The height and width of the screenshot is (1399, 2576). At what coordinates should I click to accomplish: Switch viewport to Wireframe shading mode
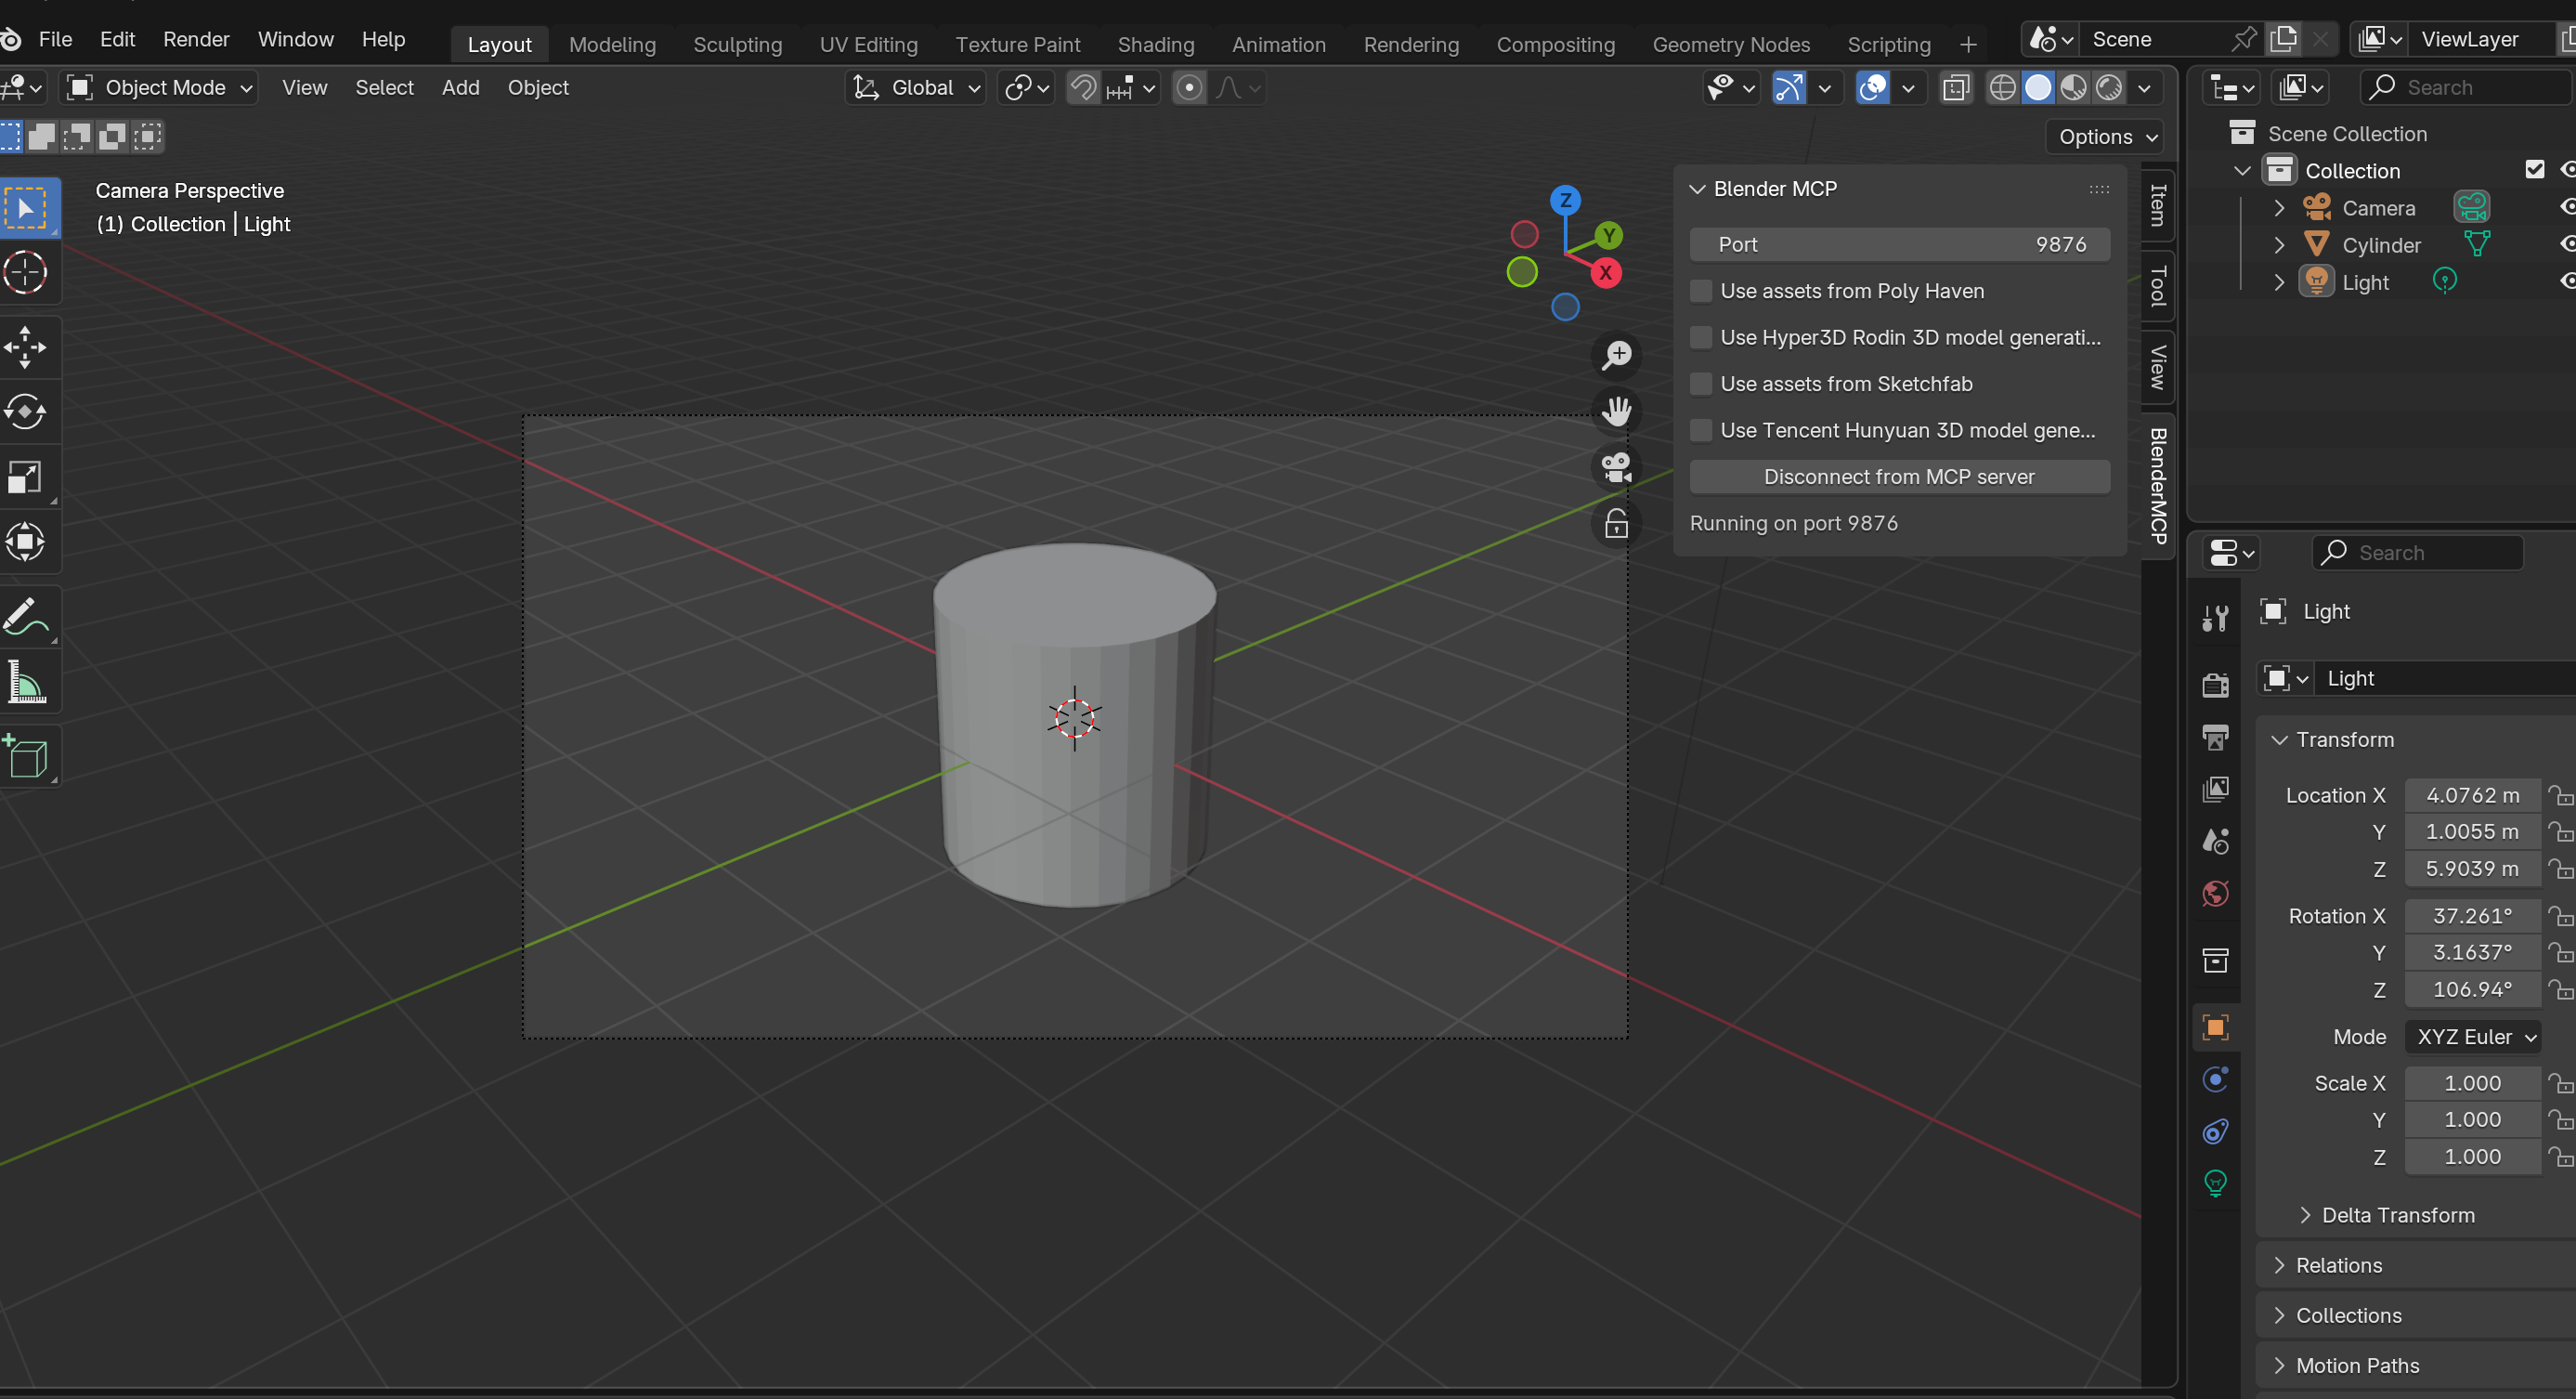2002,87
